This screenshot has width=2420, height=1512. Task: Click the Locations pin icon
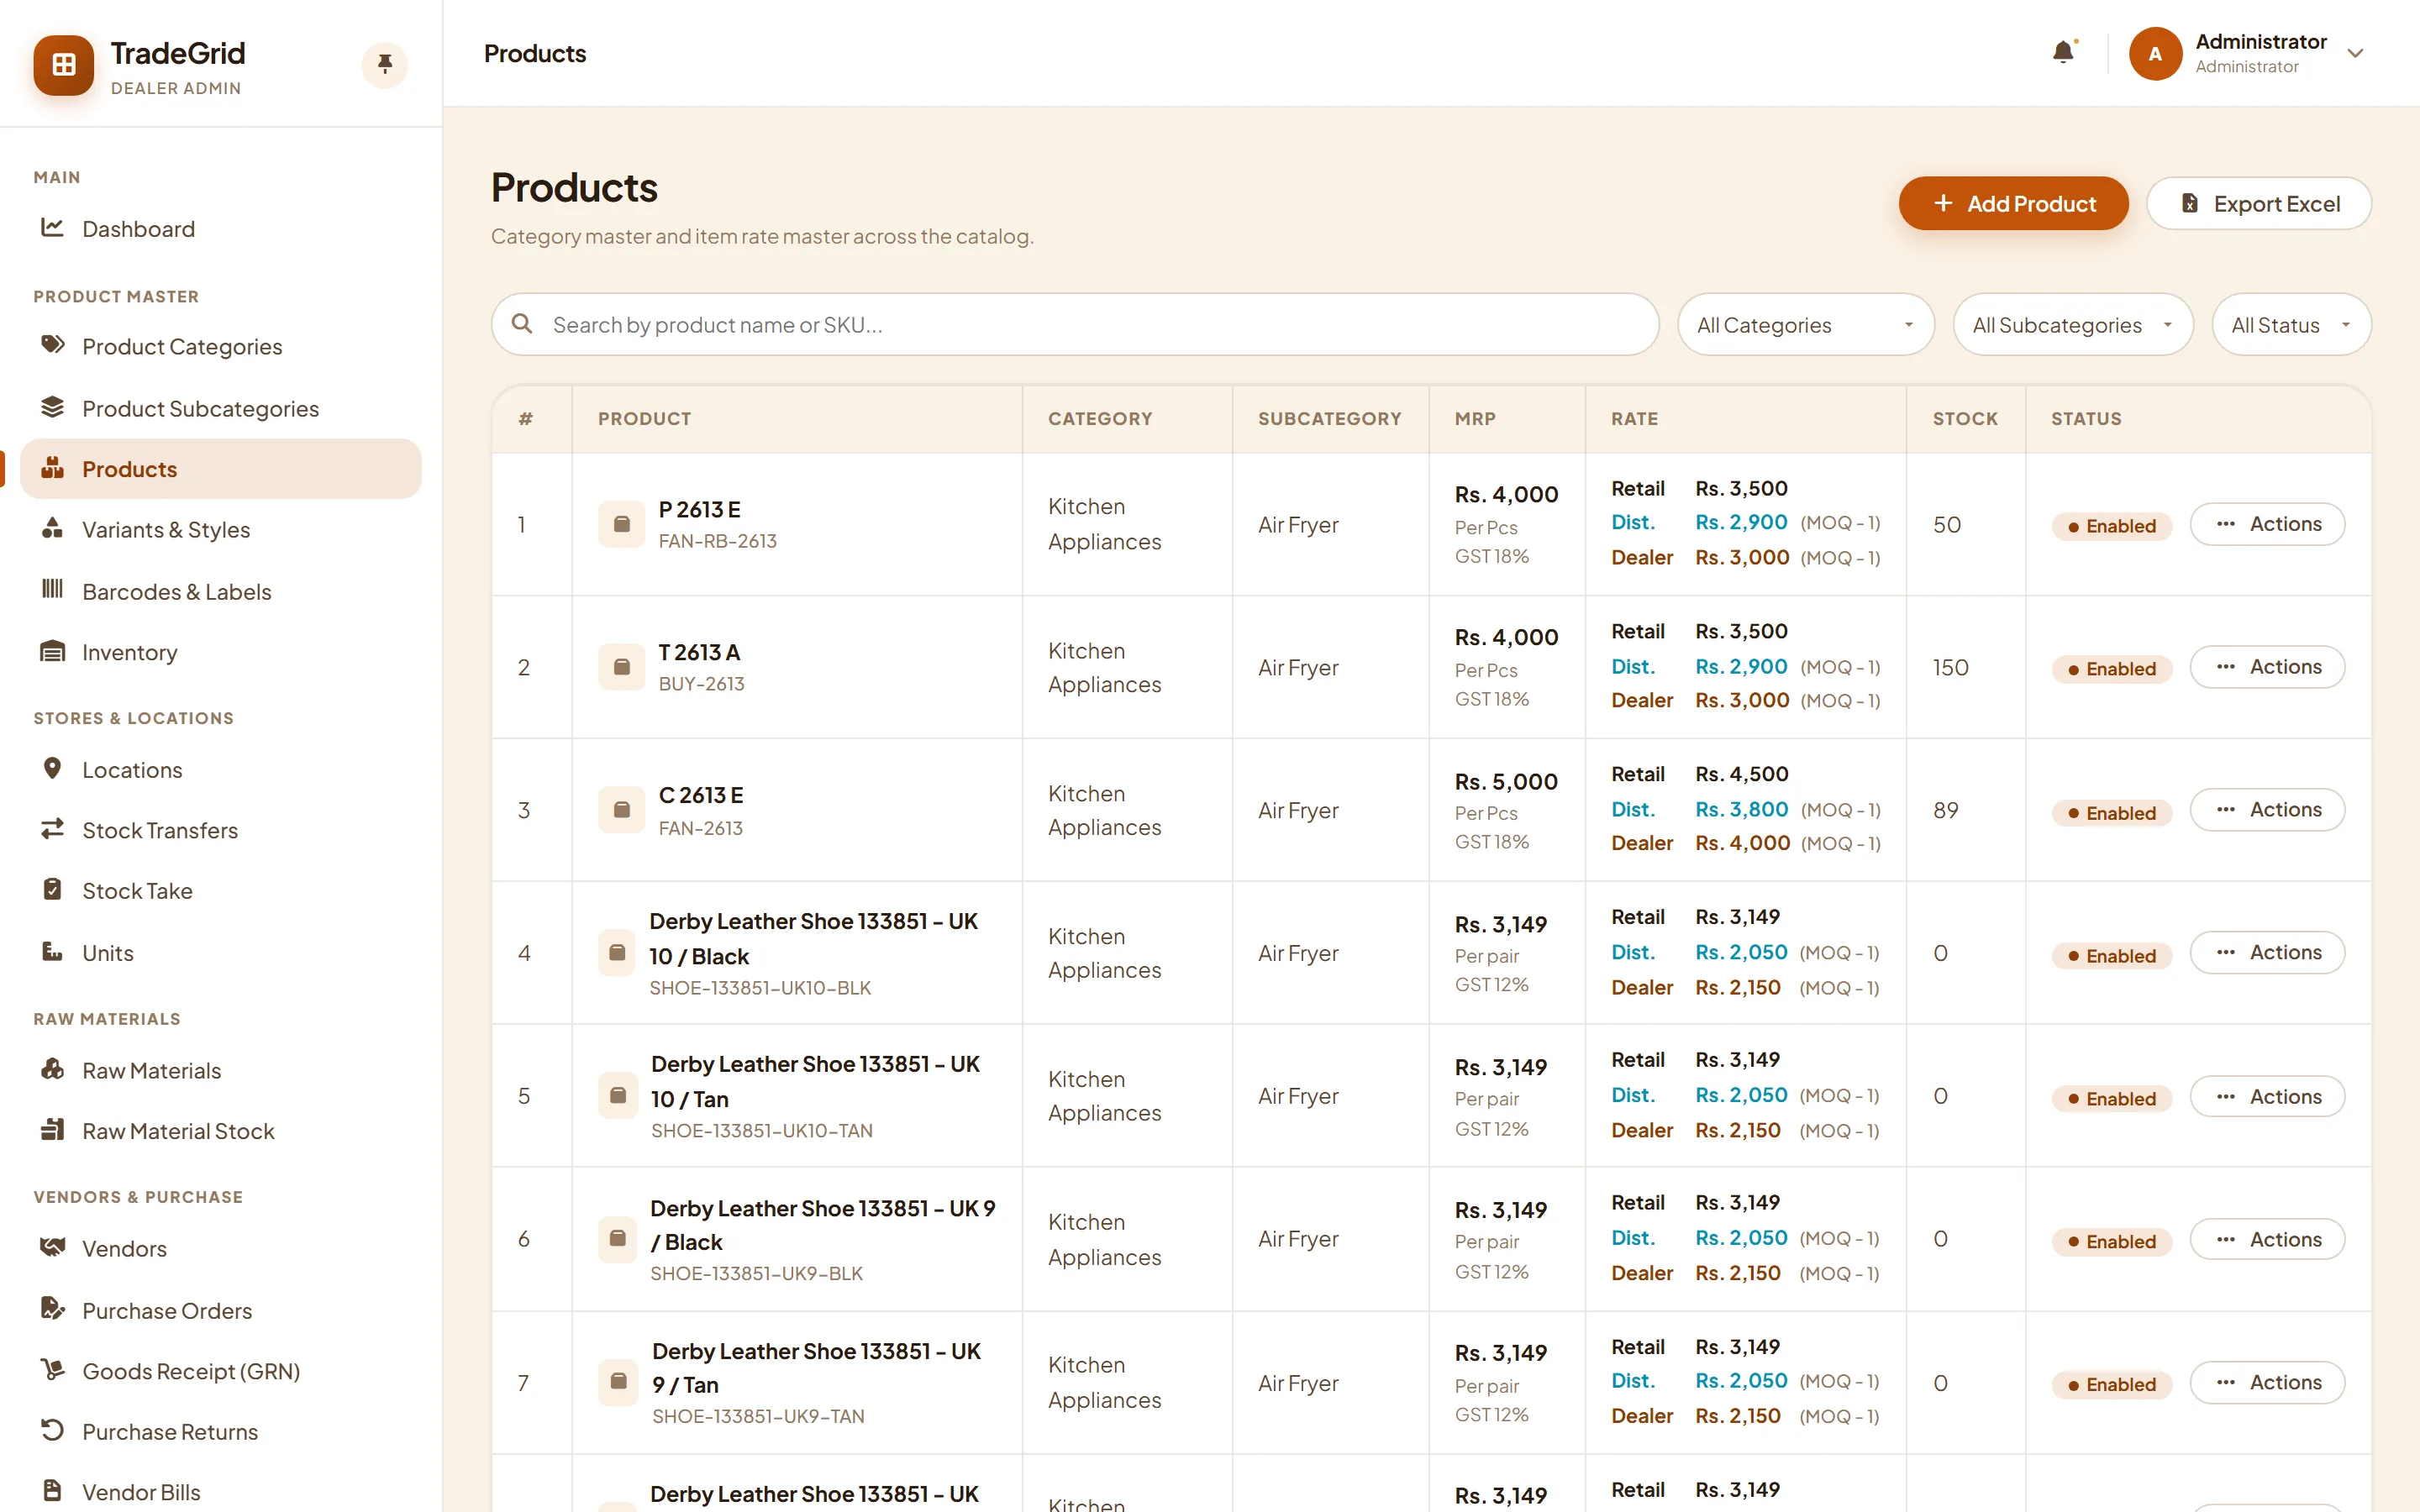52,769
